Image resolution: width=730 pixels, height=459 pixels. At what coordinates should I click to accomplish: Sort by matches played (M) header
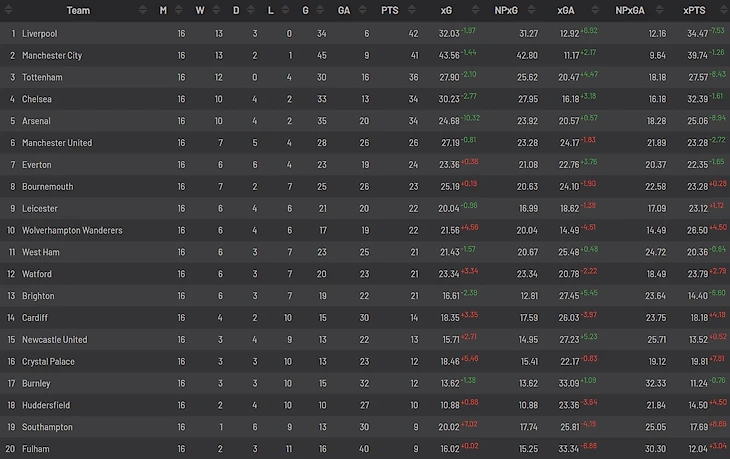(x=163, y=11)
